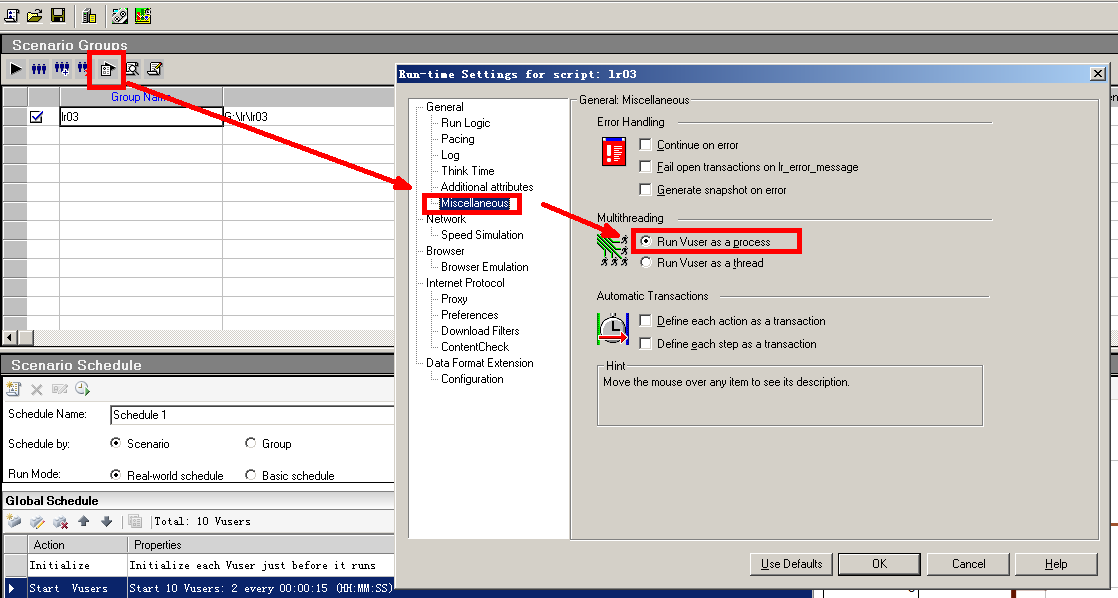Select the Data Format Extension tree node
The height and width of the screenshot is (598, 1118).
coord(480,363)
